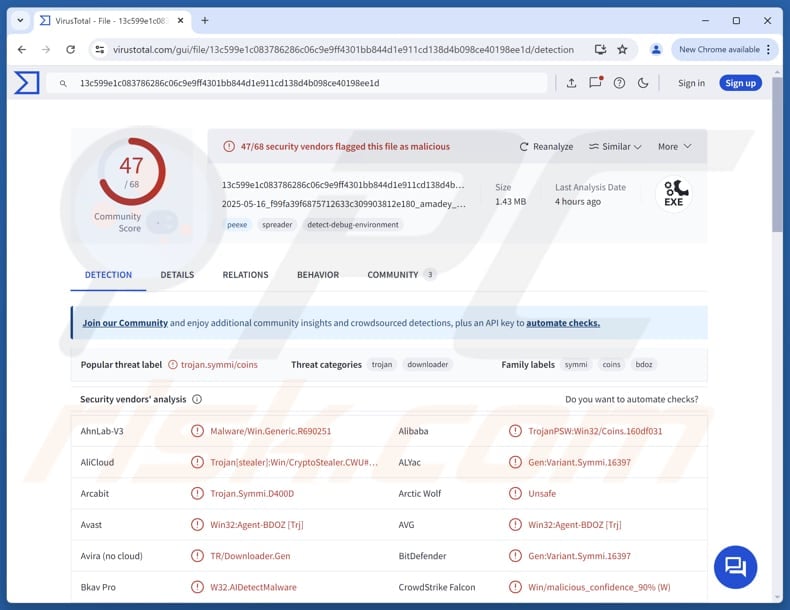Expand the More dropdown
The width and height of the screenshot is (790, 610).
[x=674, y=147]
